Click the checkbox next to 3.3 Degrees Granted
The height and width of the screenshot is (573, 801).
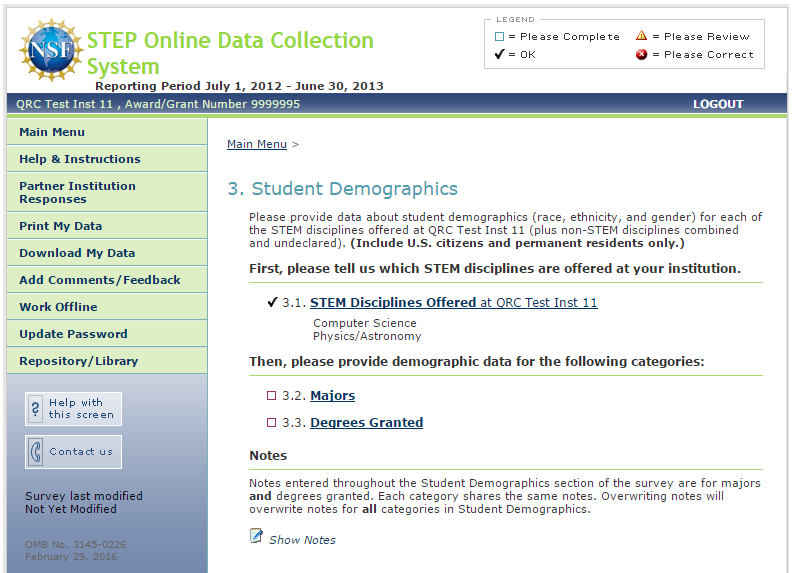(271, 423)
